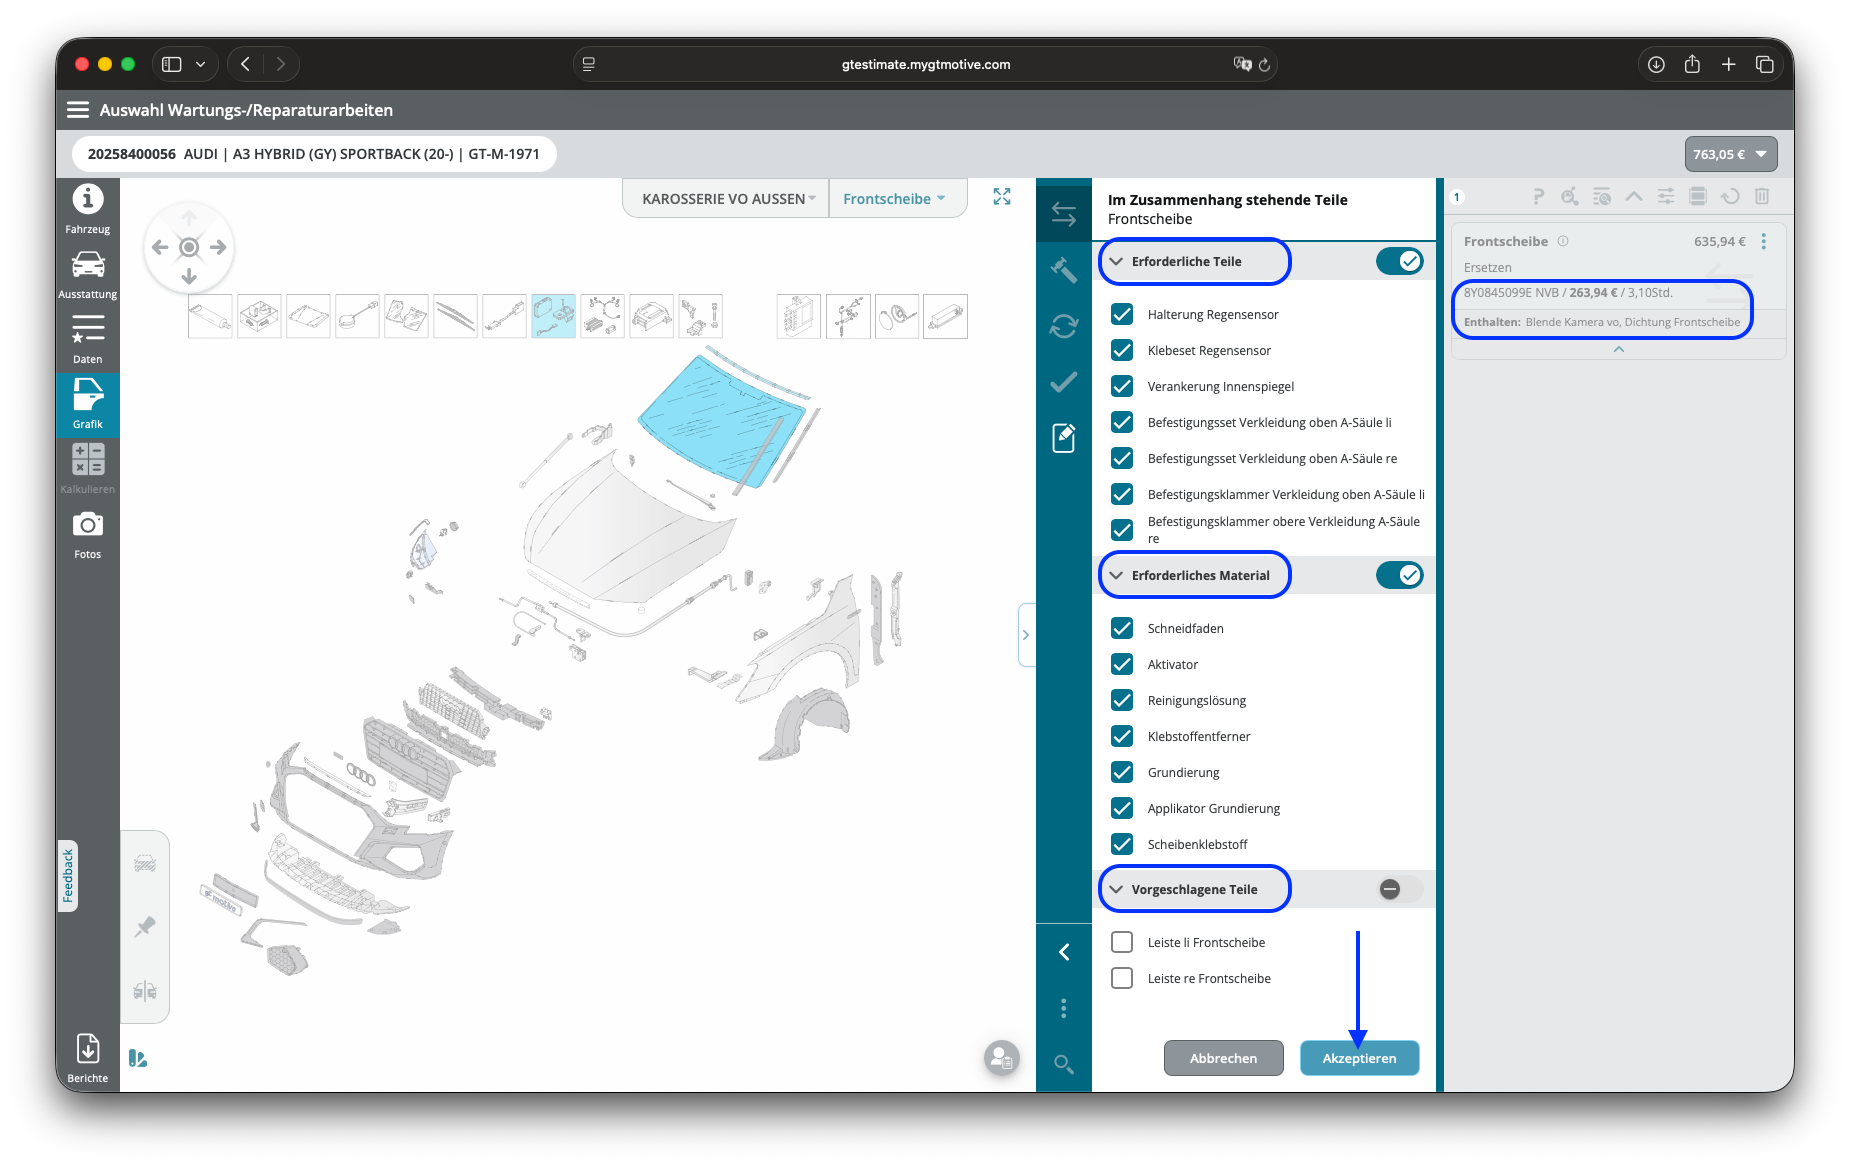Enable the Vorgeschlagene Teile toggle switch
Viewport: 1850px width, 1166px height.
(x=1399, y=889)
